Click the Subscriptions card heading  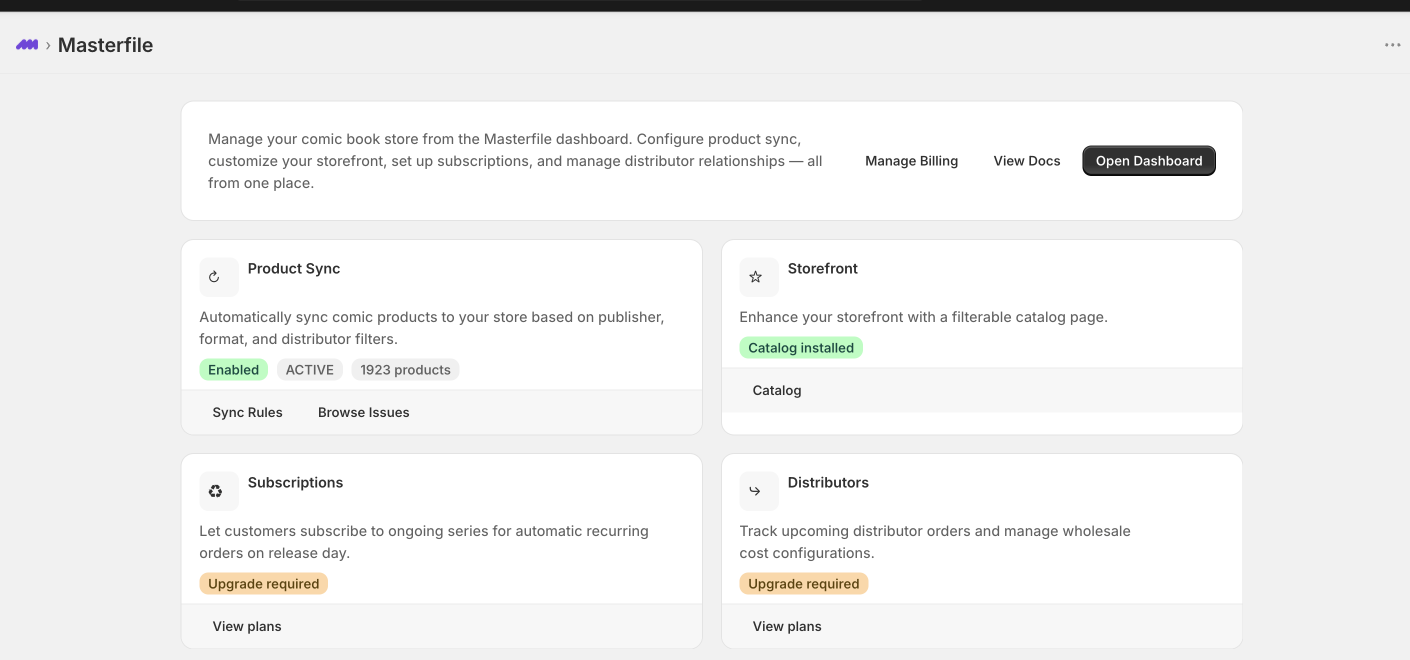tap(295, 483)
